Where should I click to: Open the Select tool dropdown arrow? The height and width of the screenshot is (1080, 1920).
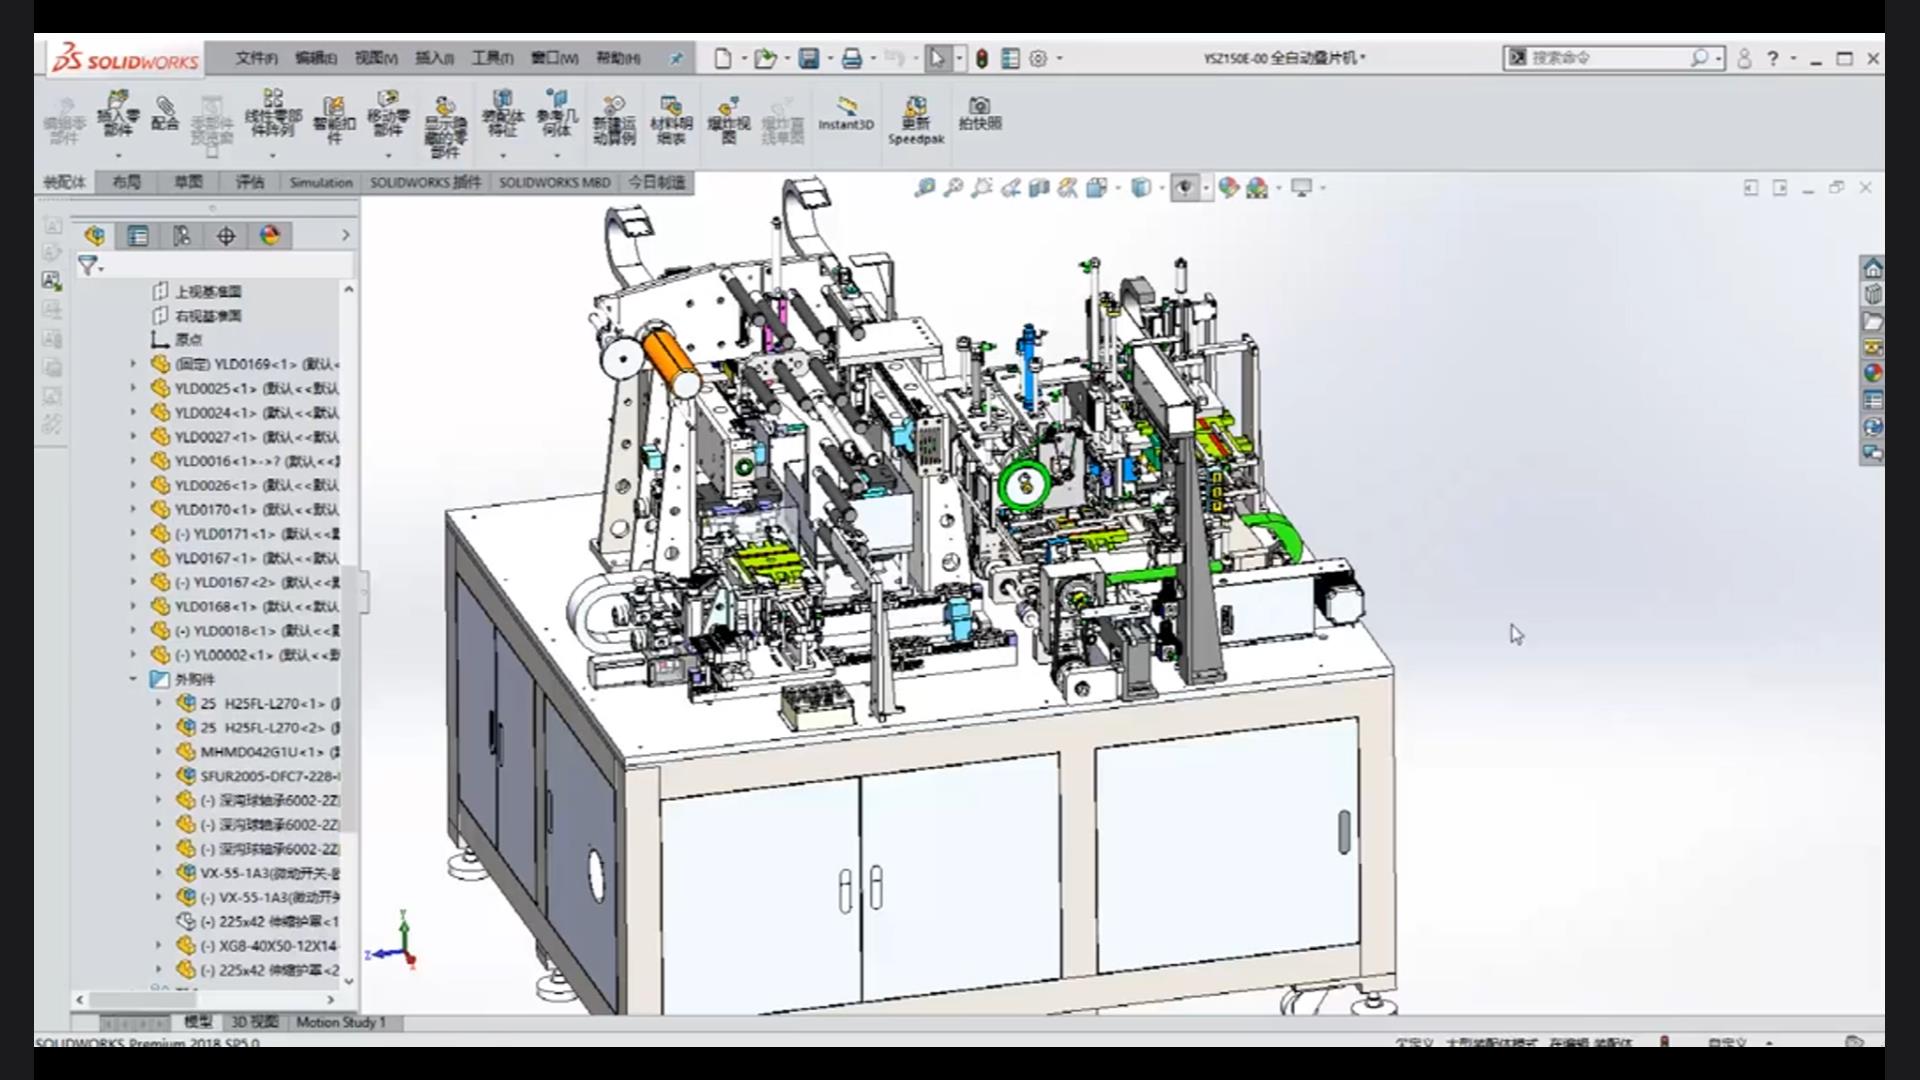(x=959, y=59)
